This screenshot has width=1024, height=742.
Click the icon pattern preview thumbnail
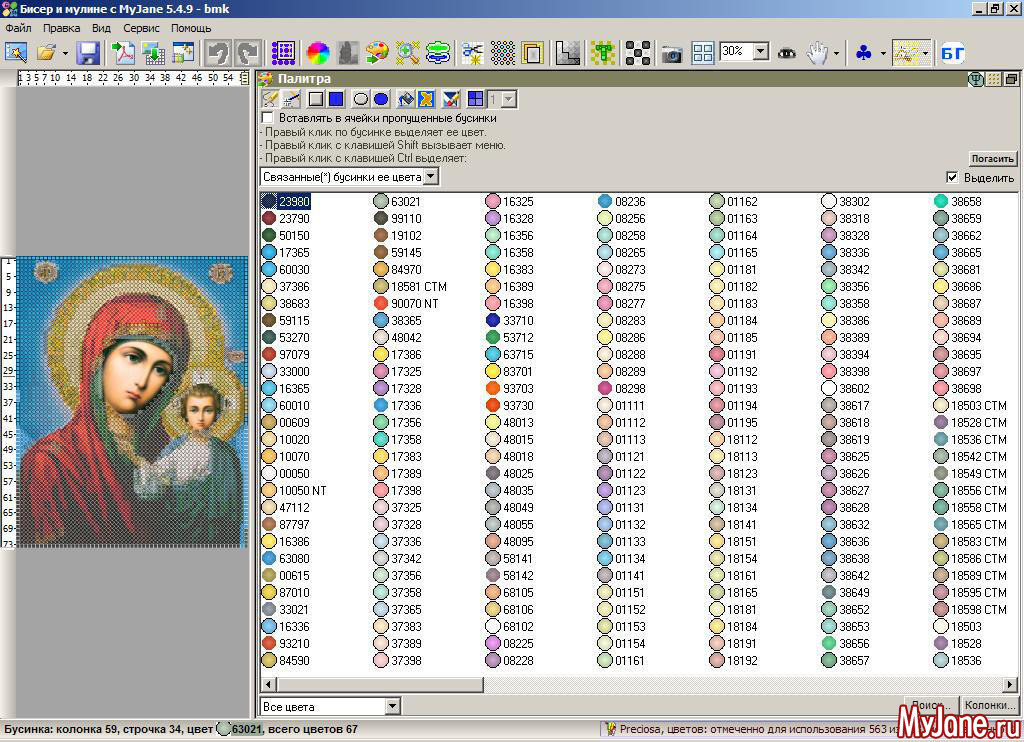pyautogui.click(x=133, y=402)
